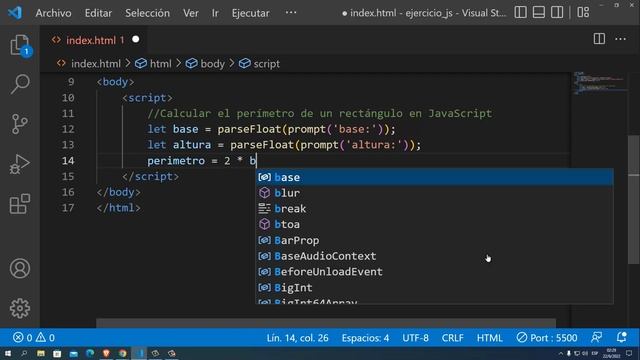
Task: Select the base suggestion
Action: coord(434,177)
